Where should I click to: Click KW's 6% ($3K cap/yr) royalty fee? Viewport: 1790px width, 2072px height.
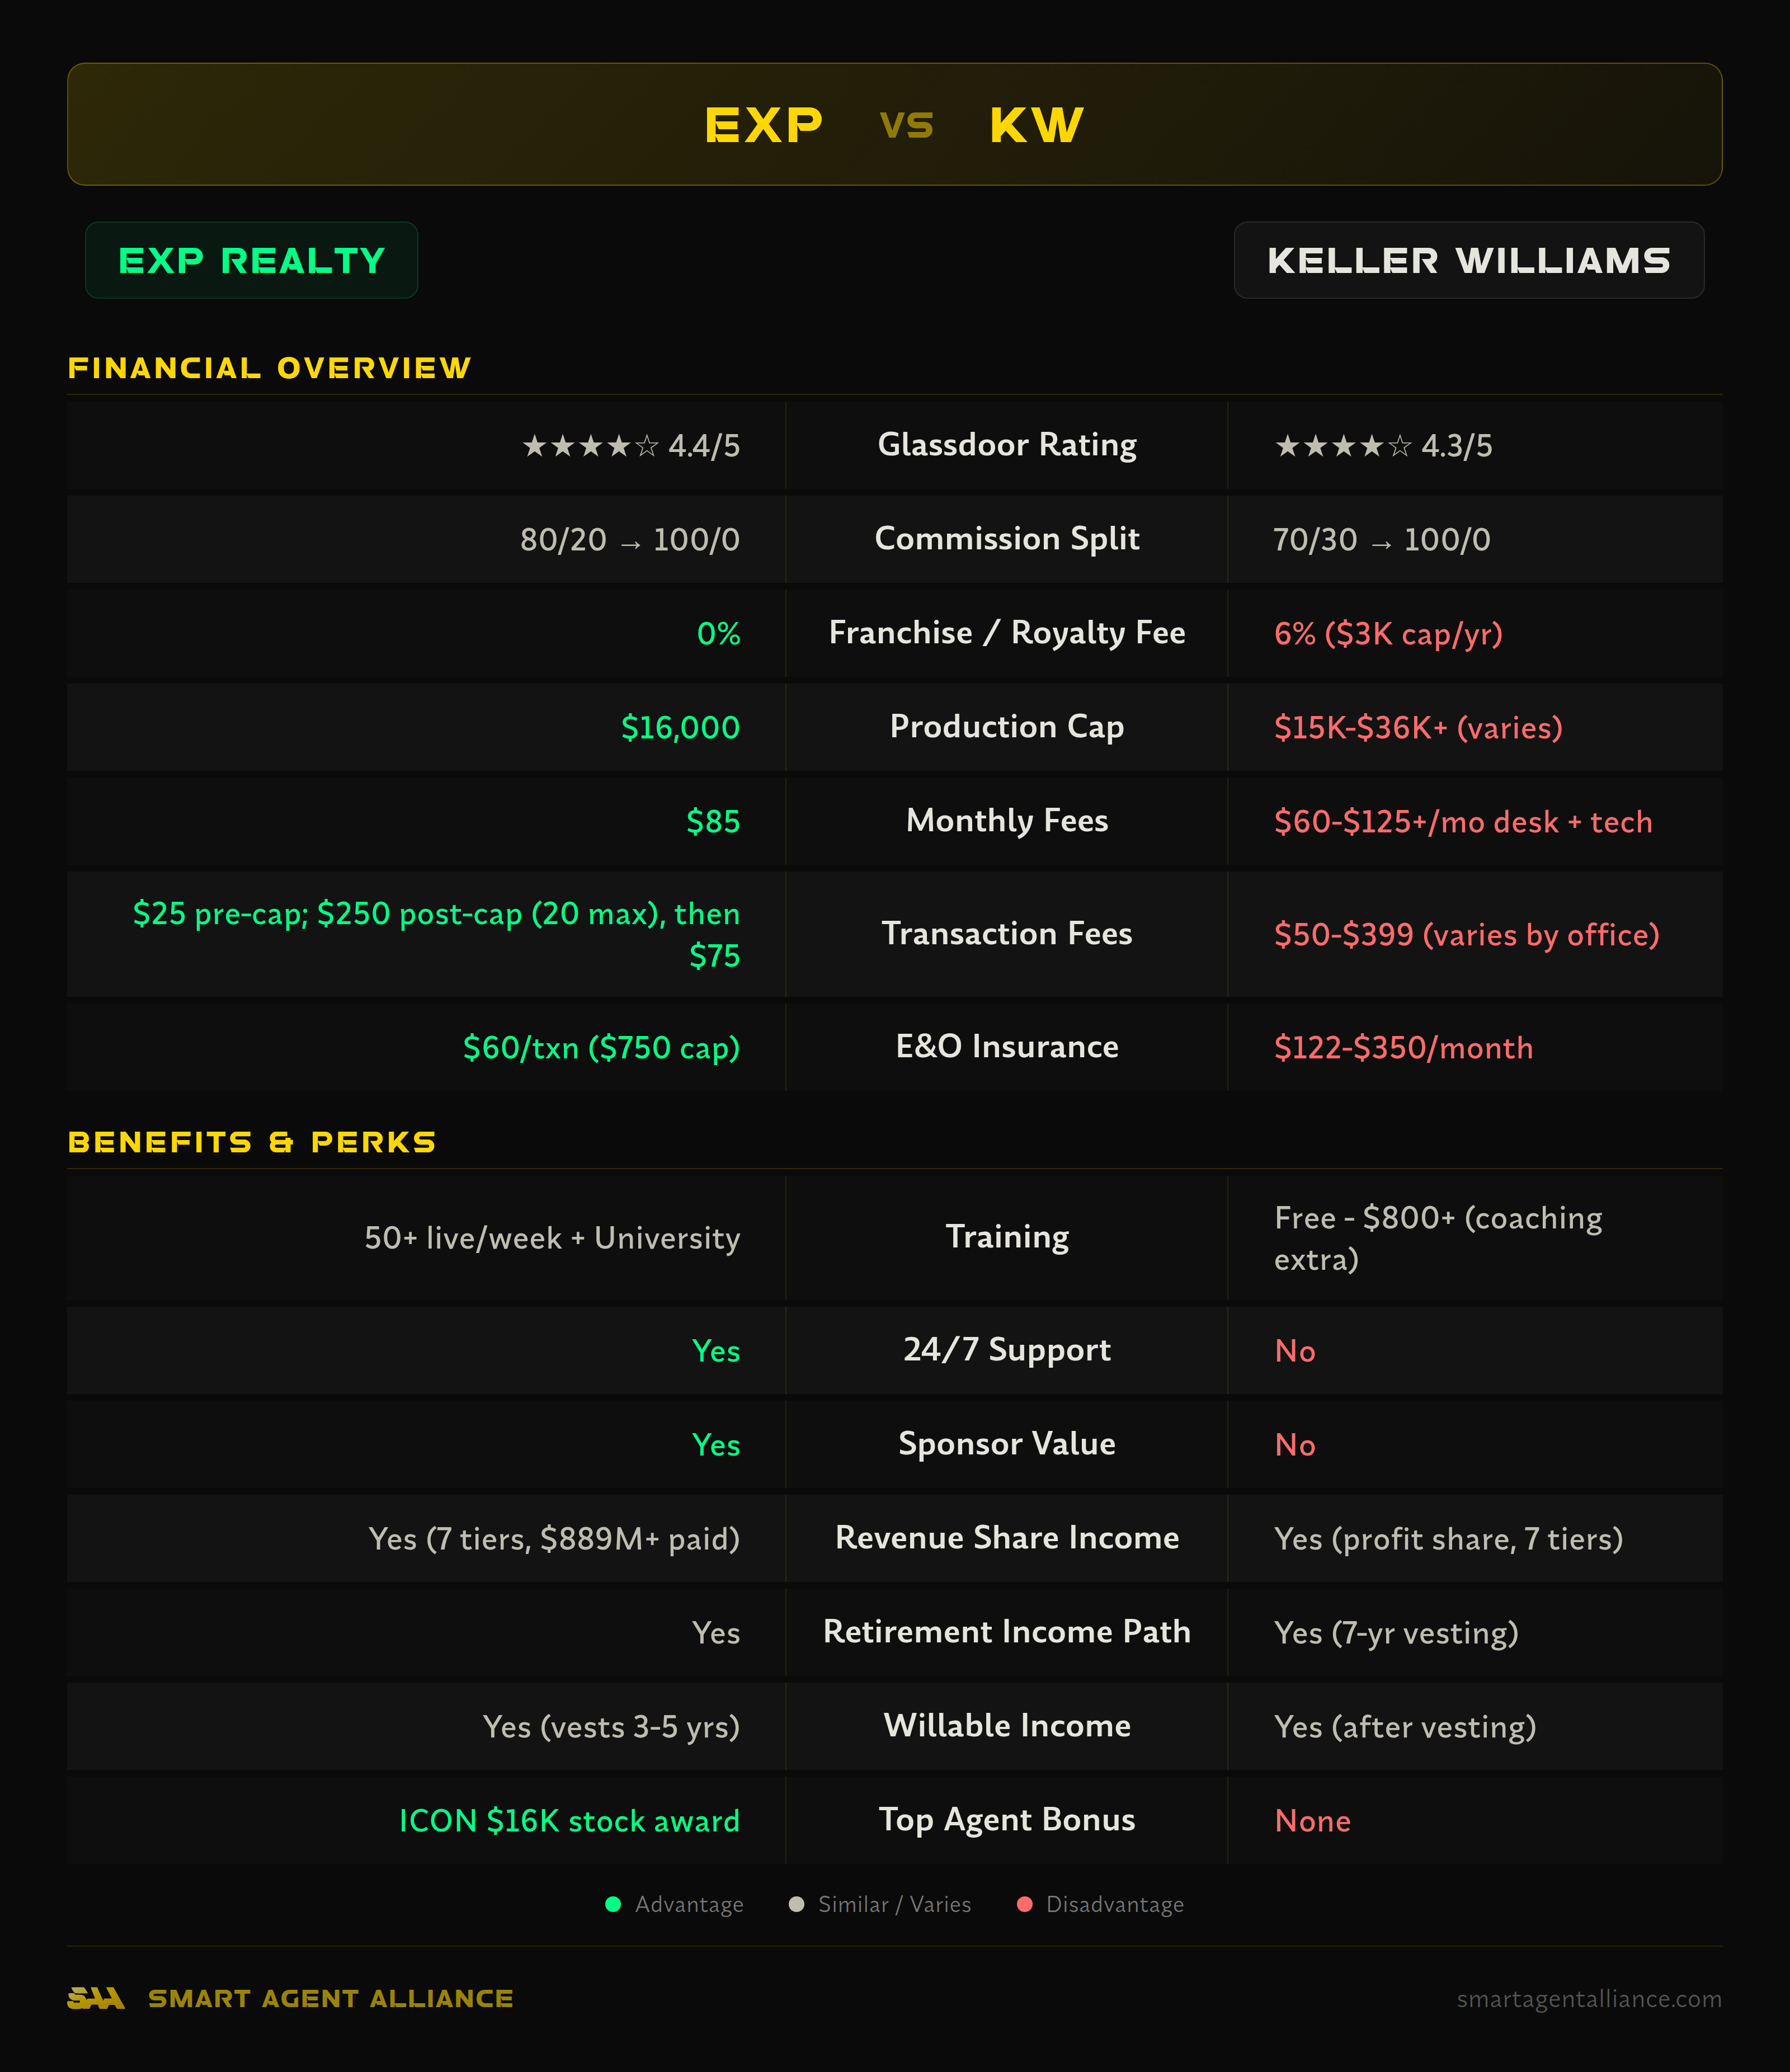1387,633
